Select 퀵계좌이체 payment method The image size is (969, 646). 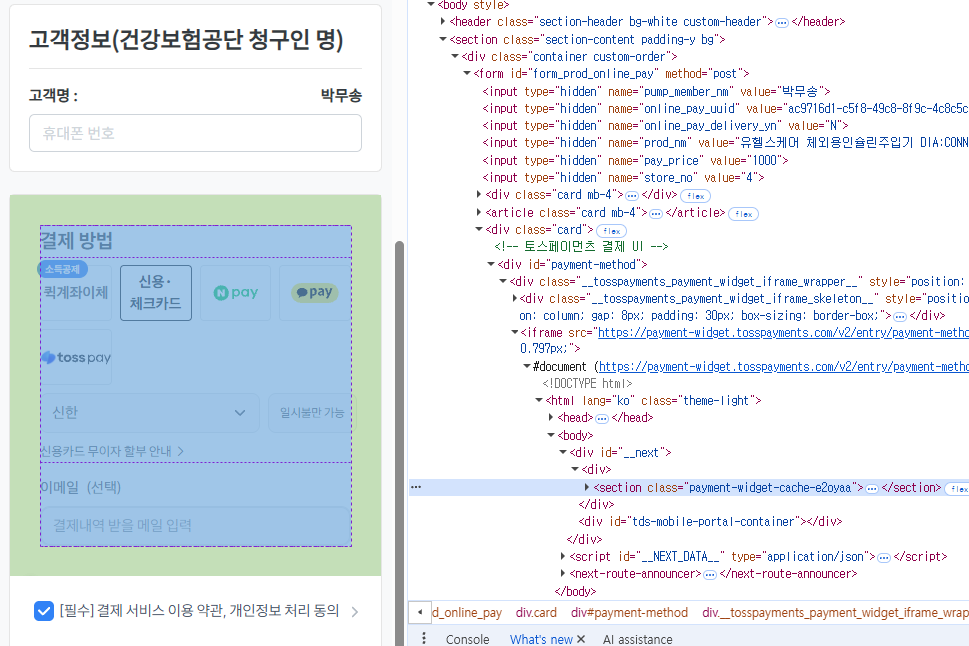point(75,293)
